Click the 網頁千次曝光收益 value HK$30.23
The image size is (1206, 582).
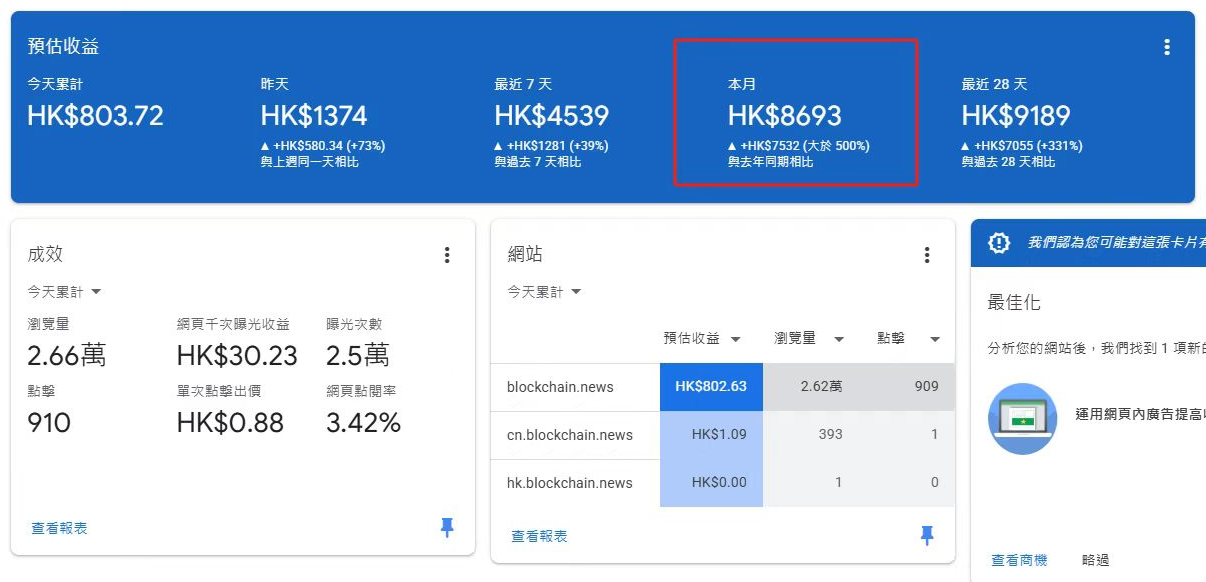point(237,355)
